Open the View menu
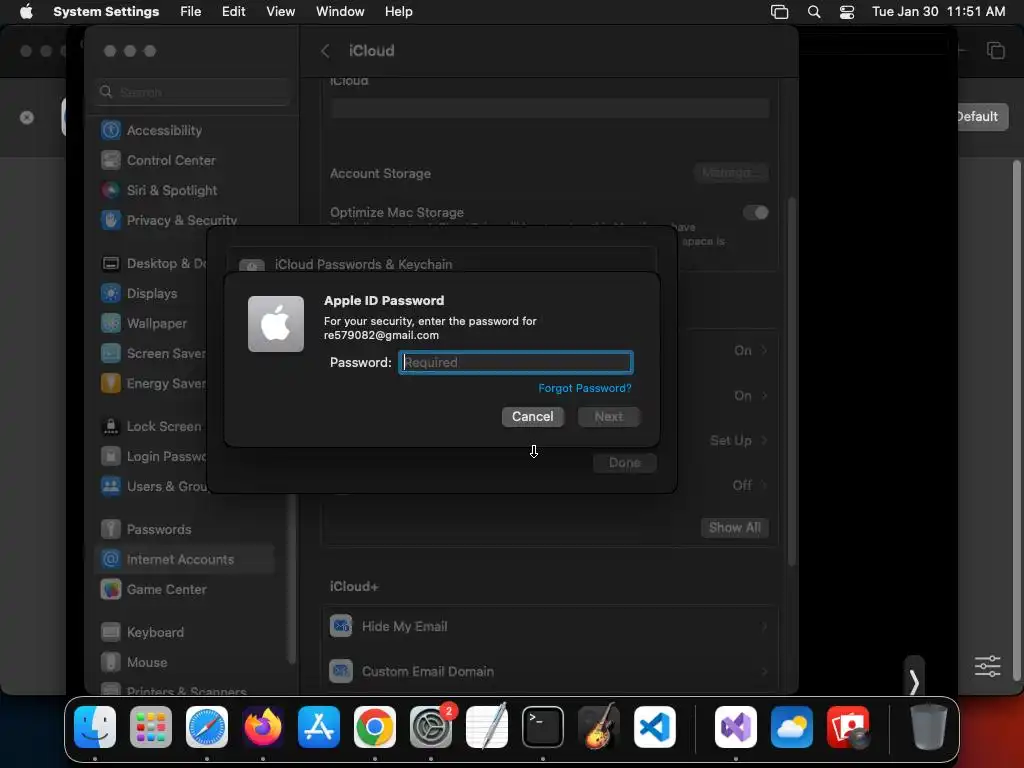The image size is (1024, 768). coord(280,12)
